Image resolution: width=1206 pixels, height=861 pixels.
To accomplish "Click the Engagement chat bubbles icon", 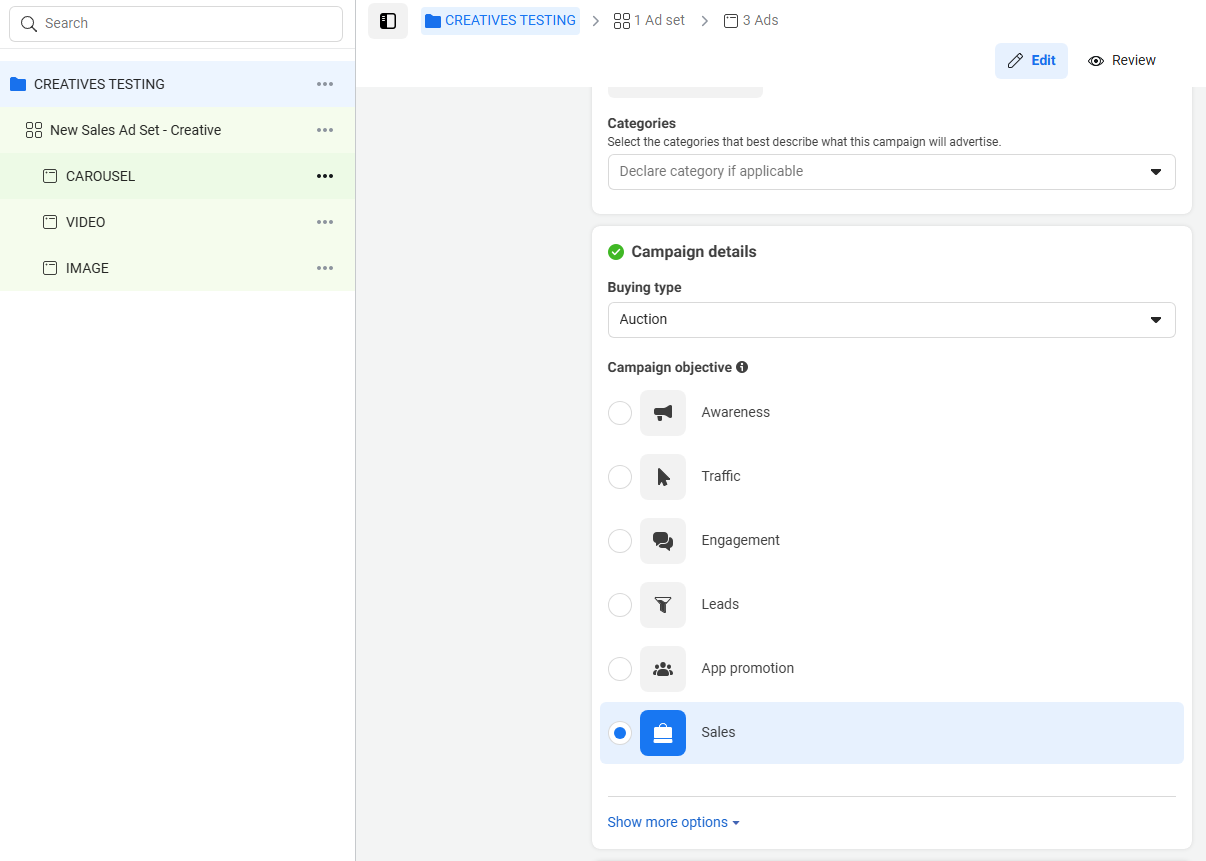I will [663, 541].
